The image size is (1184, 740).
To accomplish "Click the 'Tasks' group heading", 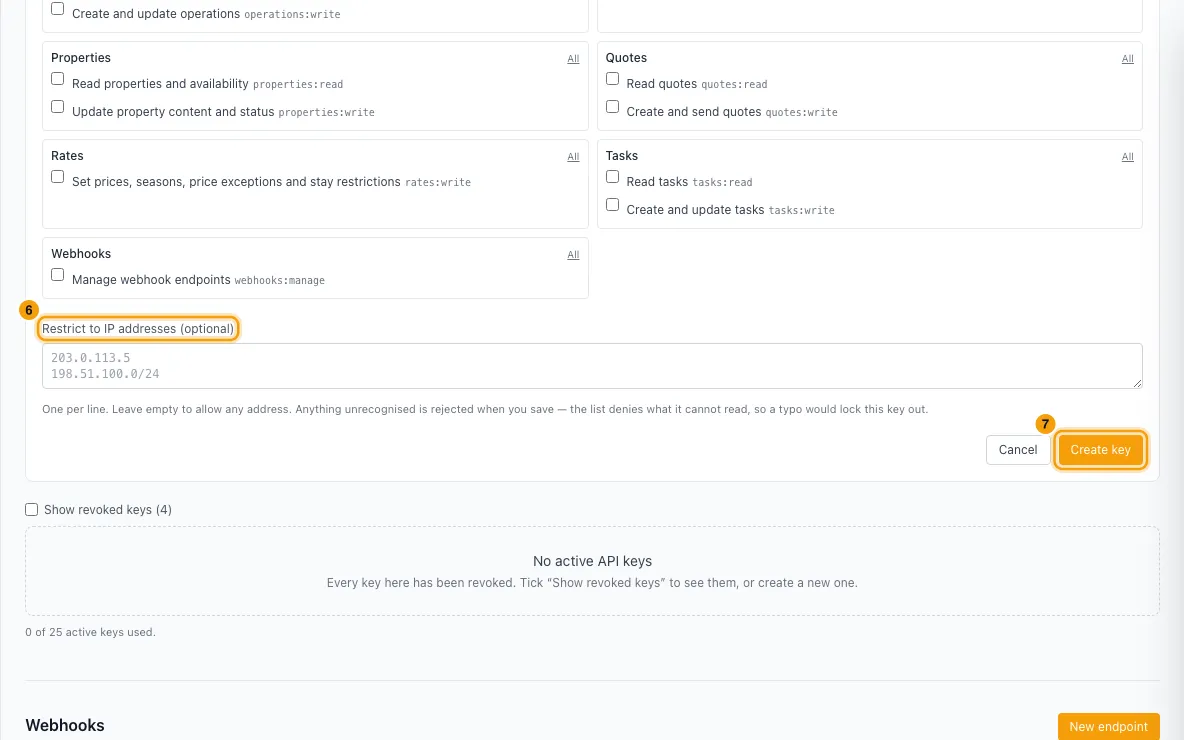I will pyautogui.click(x=621, y=156).
